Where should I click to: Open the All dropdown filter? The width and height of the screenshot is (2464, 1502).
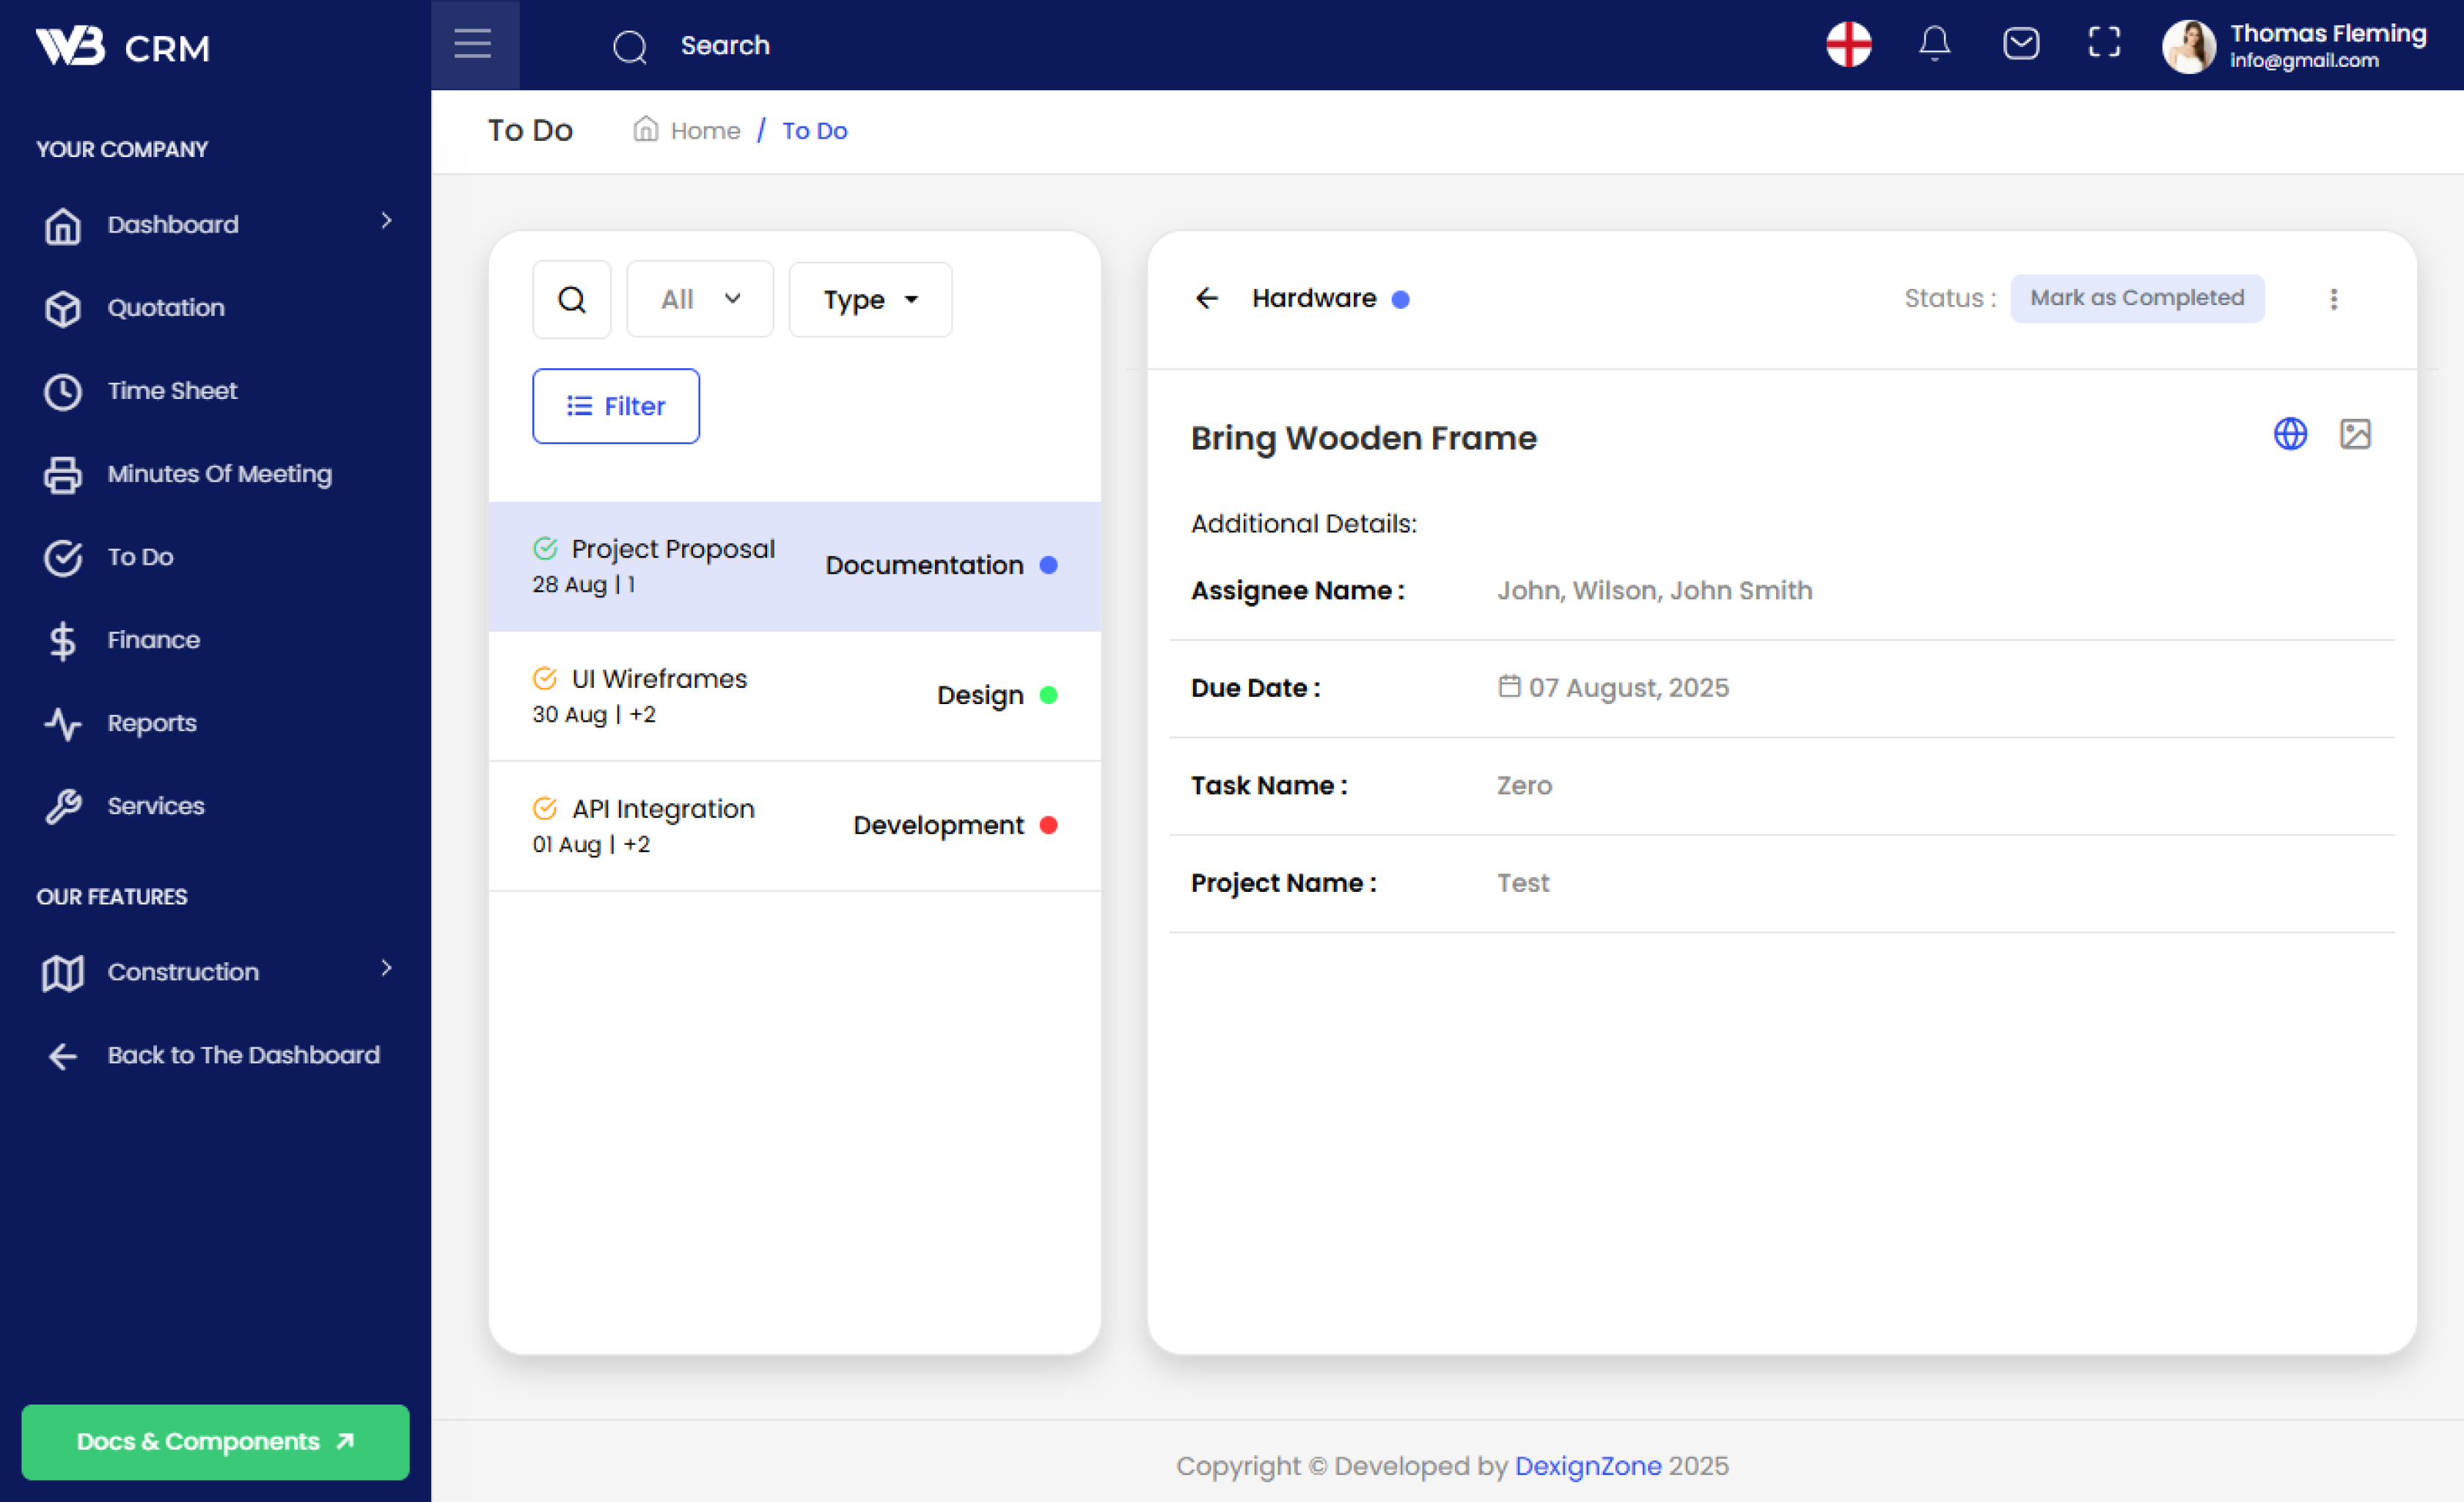click(x=699, y=299)
